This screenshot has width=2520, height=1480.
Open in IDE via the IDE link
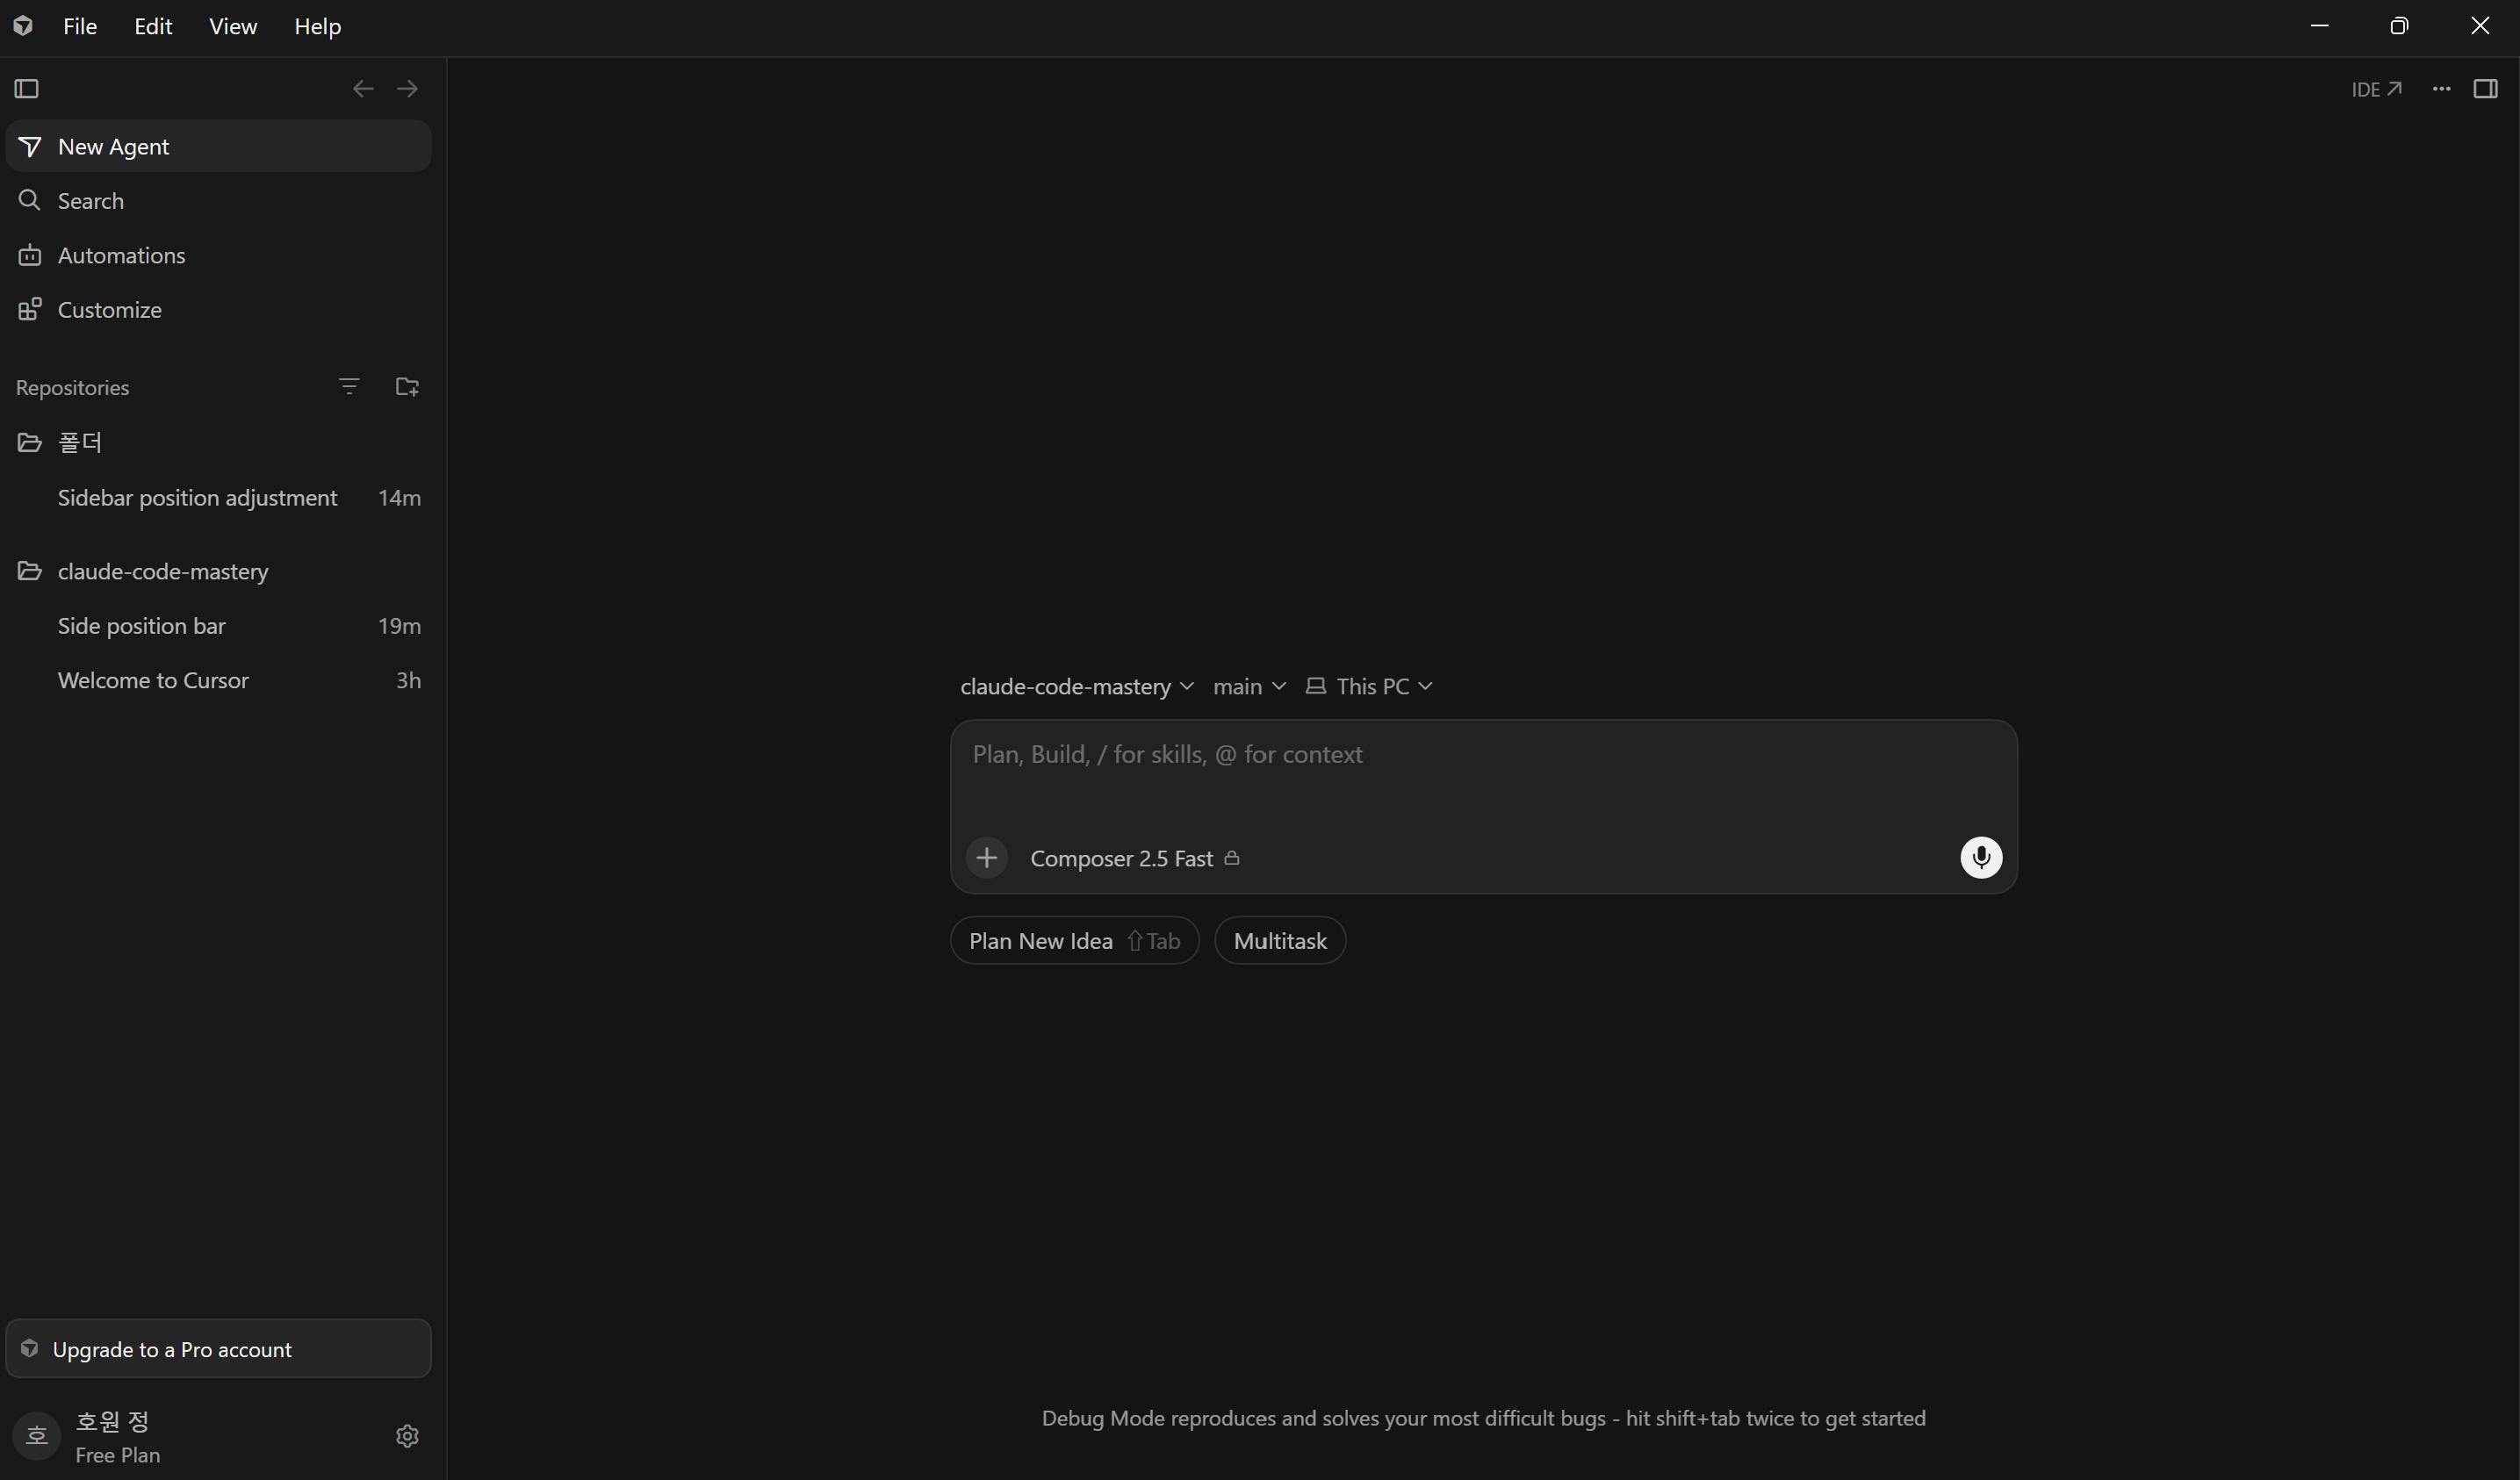click(x=2376, y=89)
